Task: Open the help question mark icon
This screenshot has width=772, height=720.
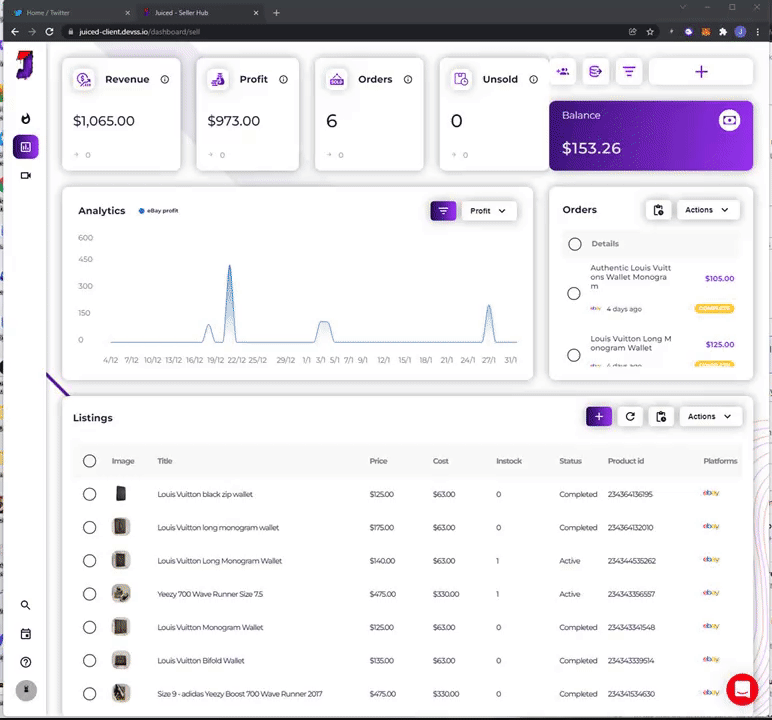Action: (26, 662)
